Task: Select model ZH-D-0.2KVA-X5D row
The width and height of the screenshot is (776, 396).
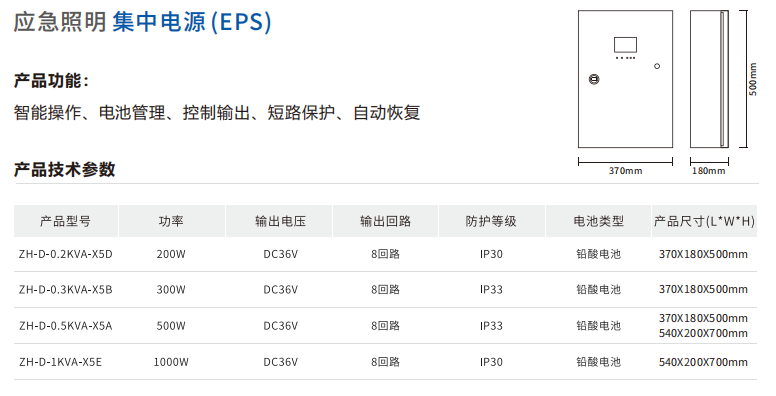Action: click(386, 254)
